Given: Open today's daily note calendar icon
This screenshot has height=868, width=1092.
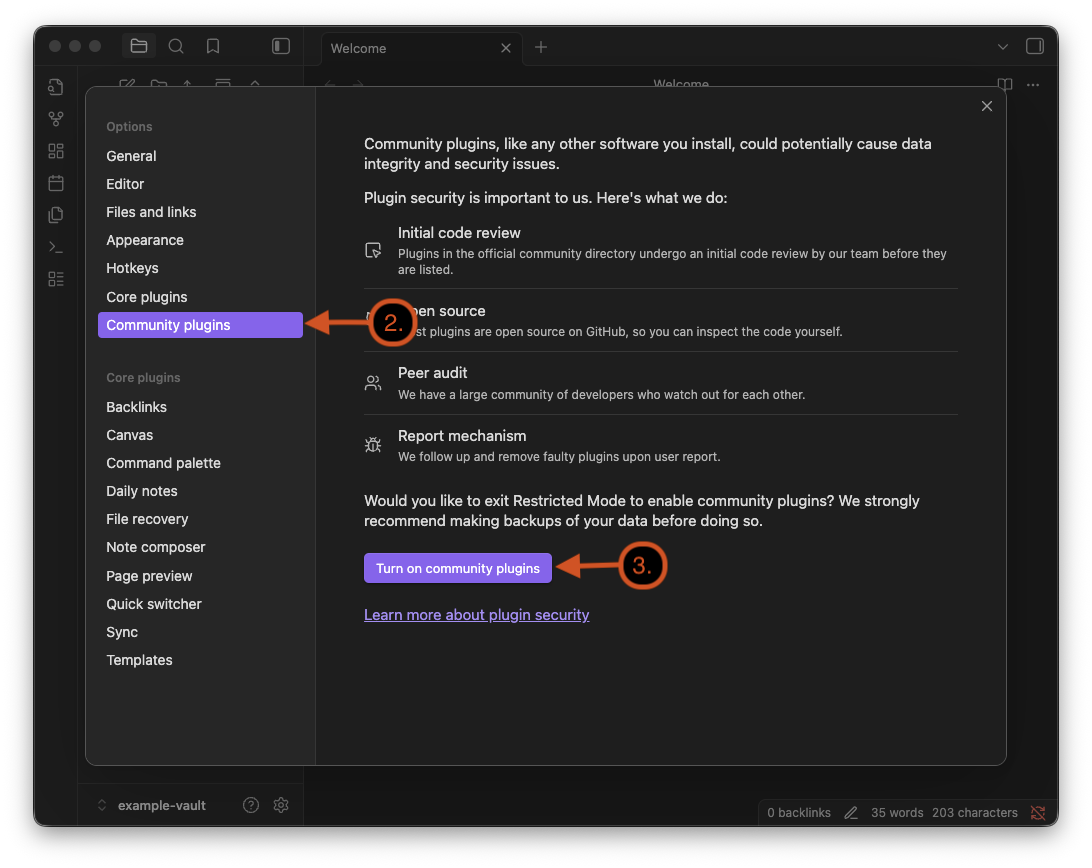Looking at the screenshot, I should [x=56, y=183].
